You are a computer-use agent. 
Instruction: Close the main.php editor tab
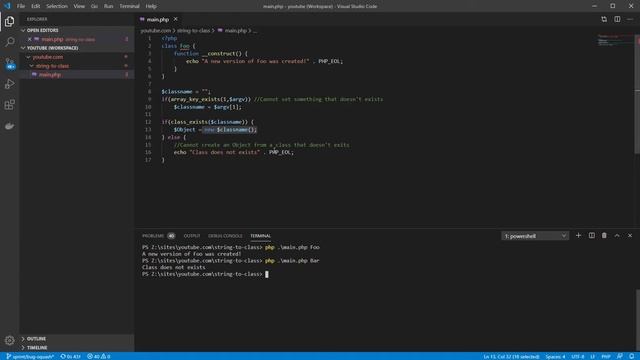pos(176,19)
